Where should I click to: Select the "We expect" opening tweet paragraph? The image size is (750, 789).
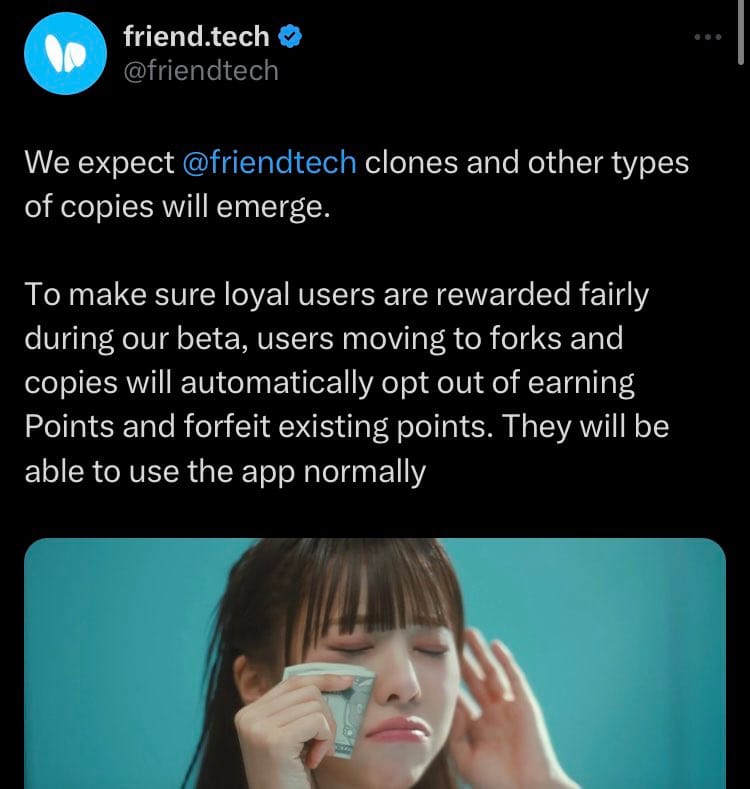point(356,184)
